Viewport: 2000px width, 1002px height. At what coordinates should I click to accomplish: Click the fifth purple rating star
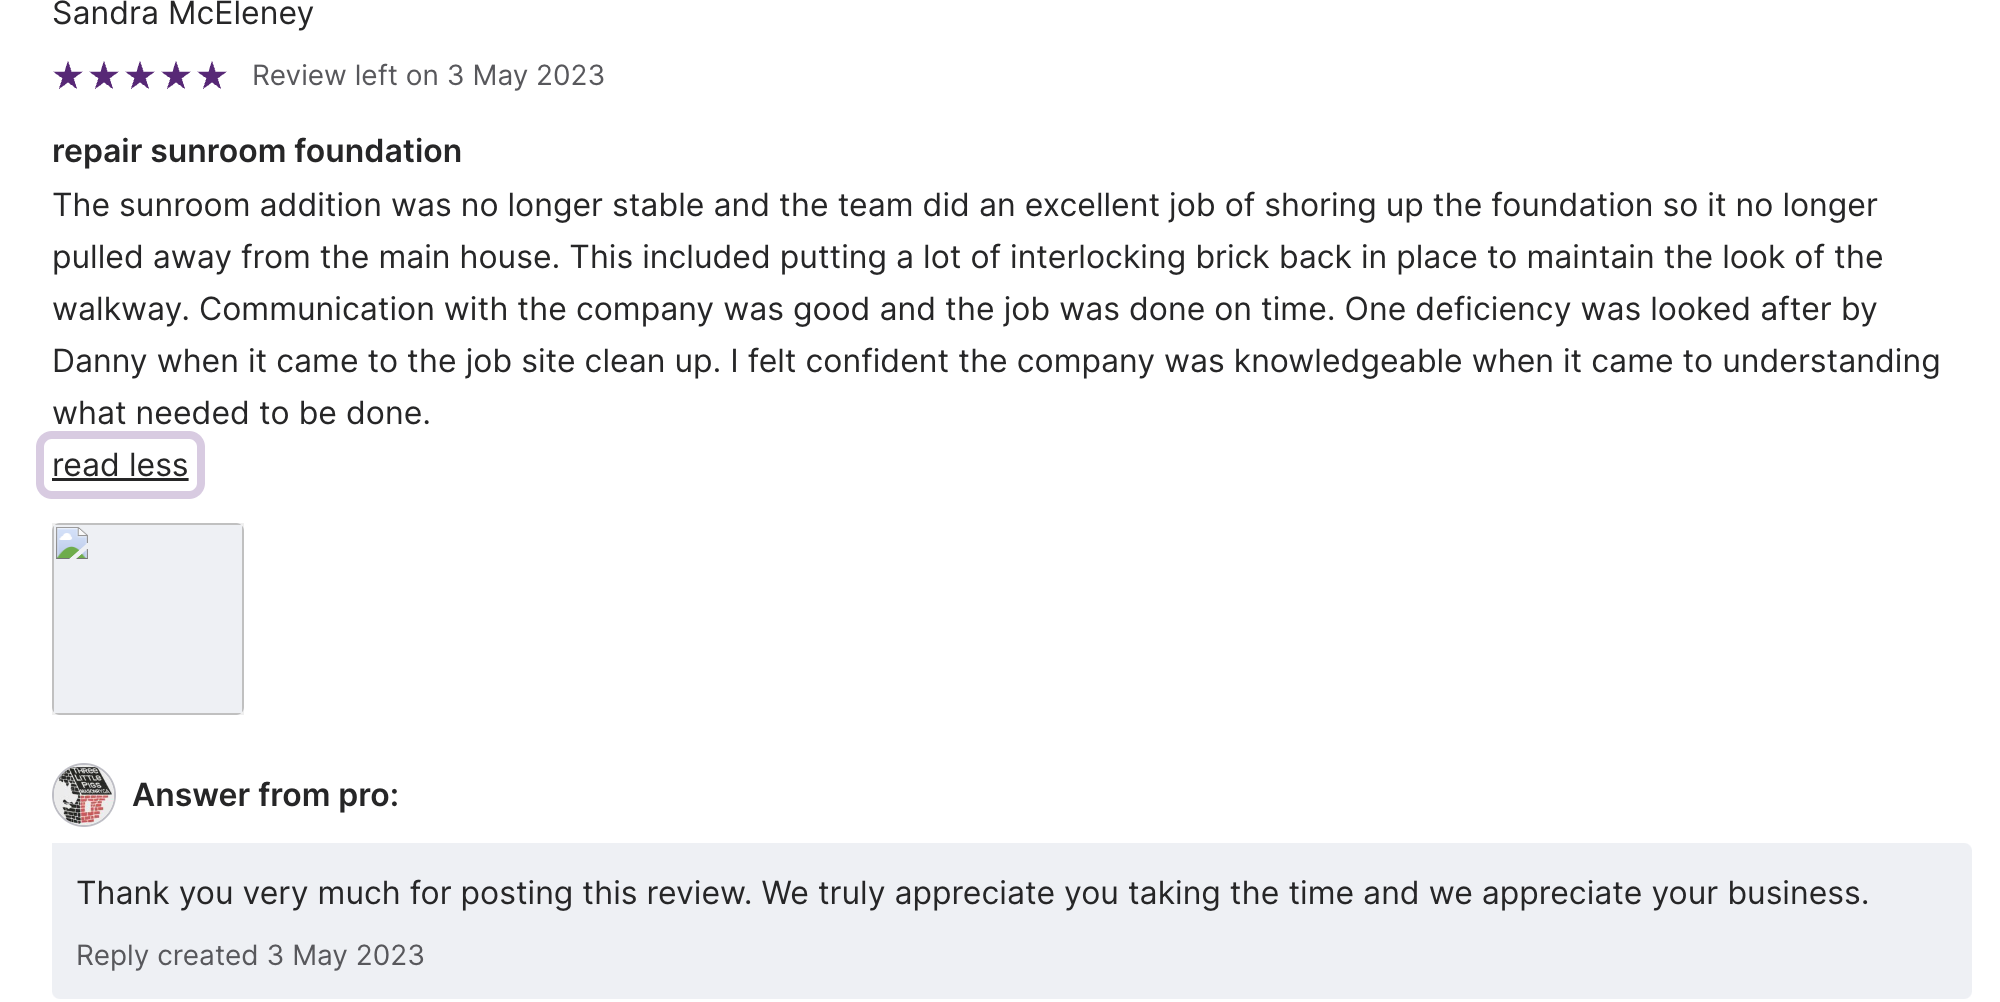tap(212, 76)
